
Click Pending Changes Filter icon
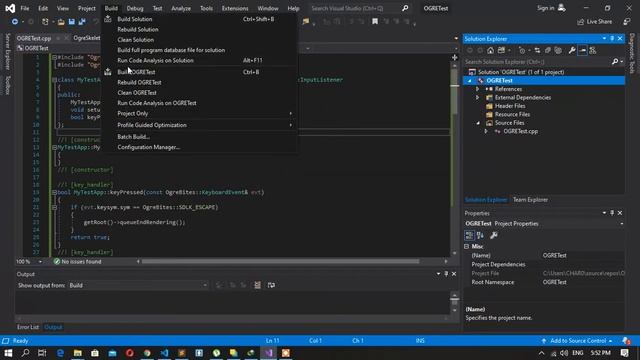[522, 50]
